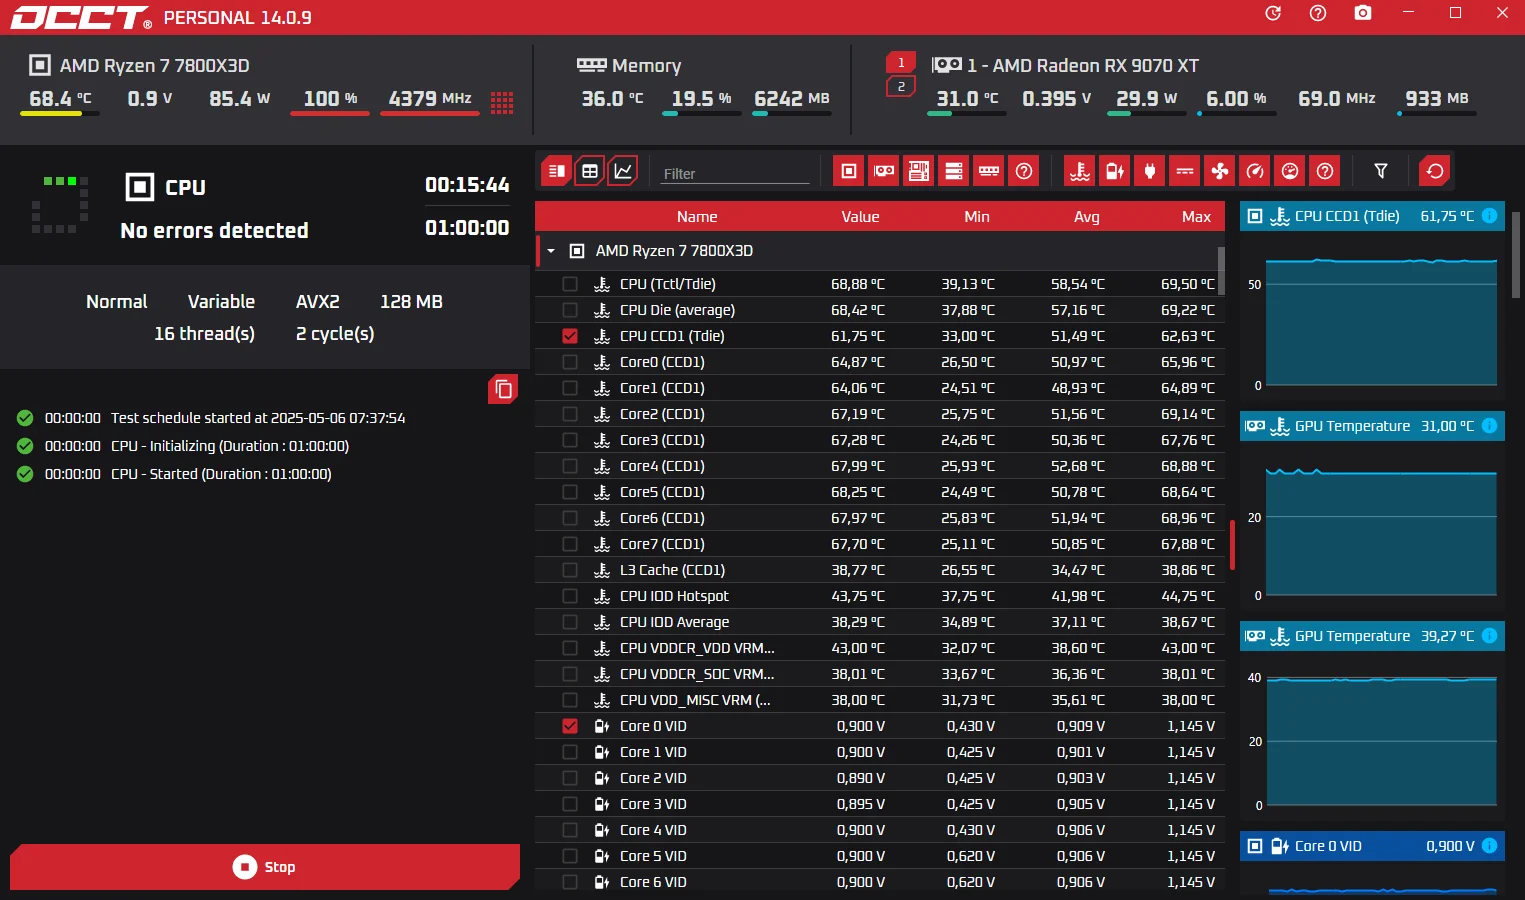Viewport: 1525px width, 900px height.
Task: Check the CPU (Tctl/Tdie) checkbox
Action: point(570,284)
